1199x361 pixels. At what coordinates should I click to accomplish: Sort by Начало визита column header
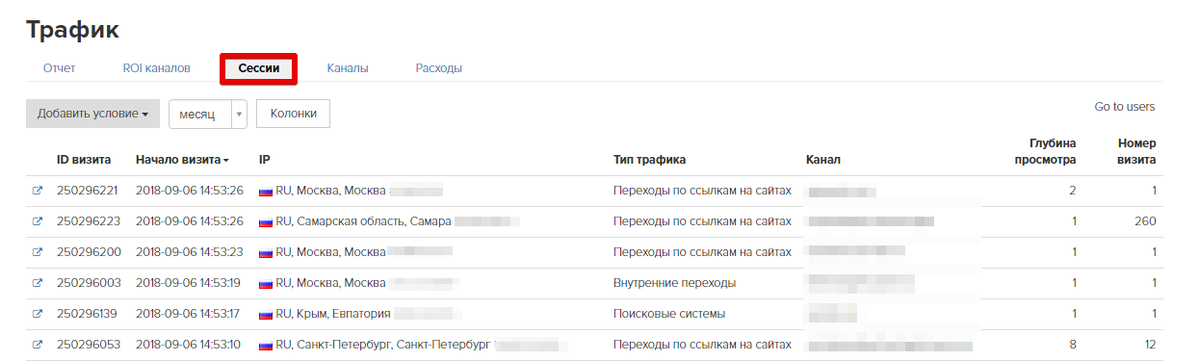pos(182,160)
